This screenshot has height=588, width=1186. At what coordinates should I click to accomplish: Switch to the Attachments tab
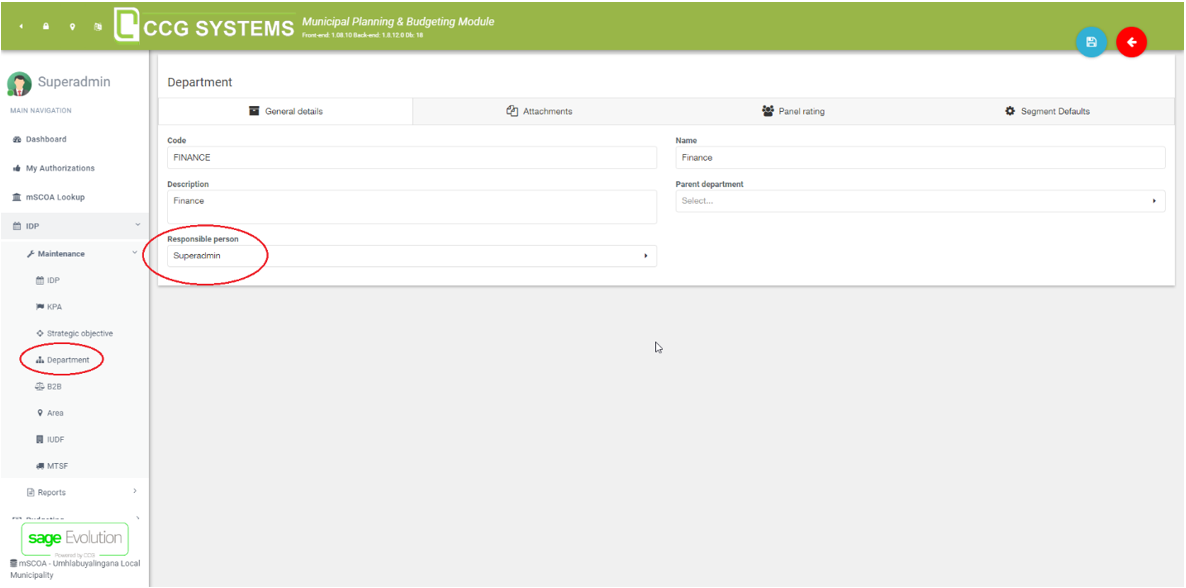coord(539,111)
